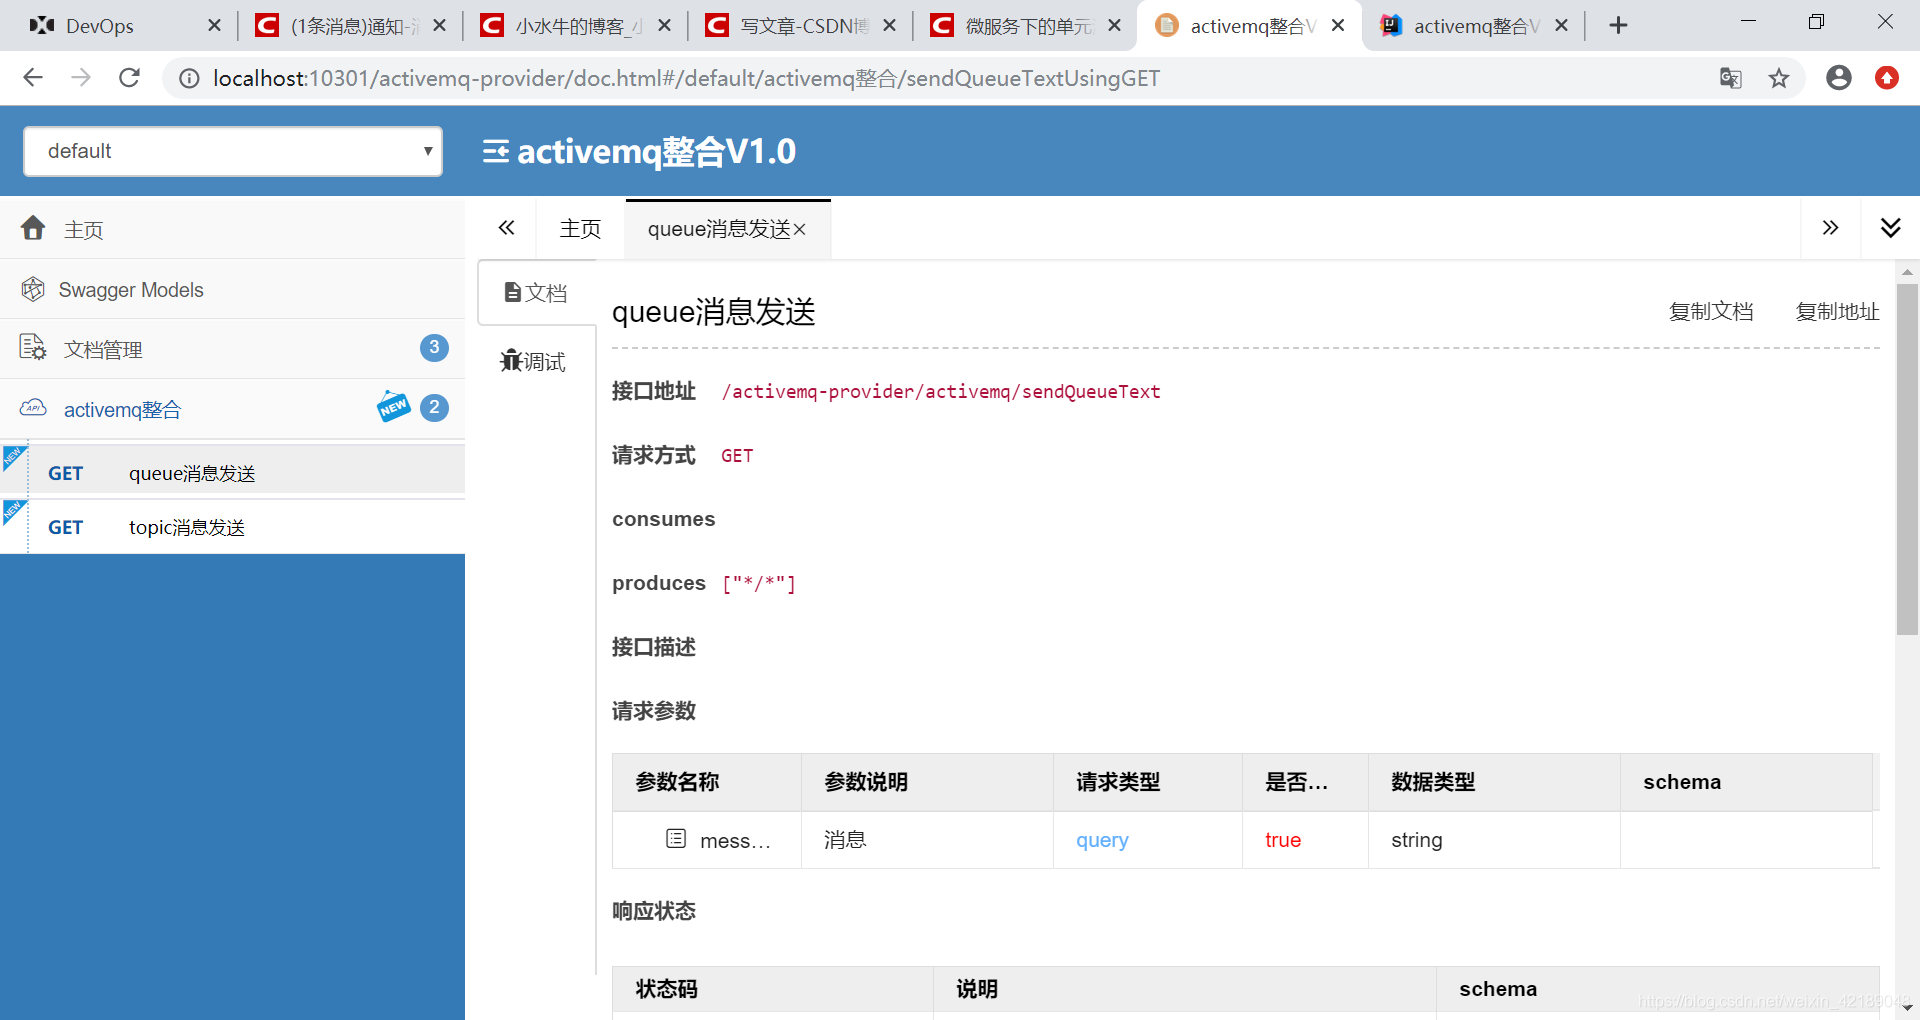Open Swagger Models in the sidebar
Screen dimensions: 1920x1020
pos(232,289)
